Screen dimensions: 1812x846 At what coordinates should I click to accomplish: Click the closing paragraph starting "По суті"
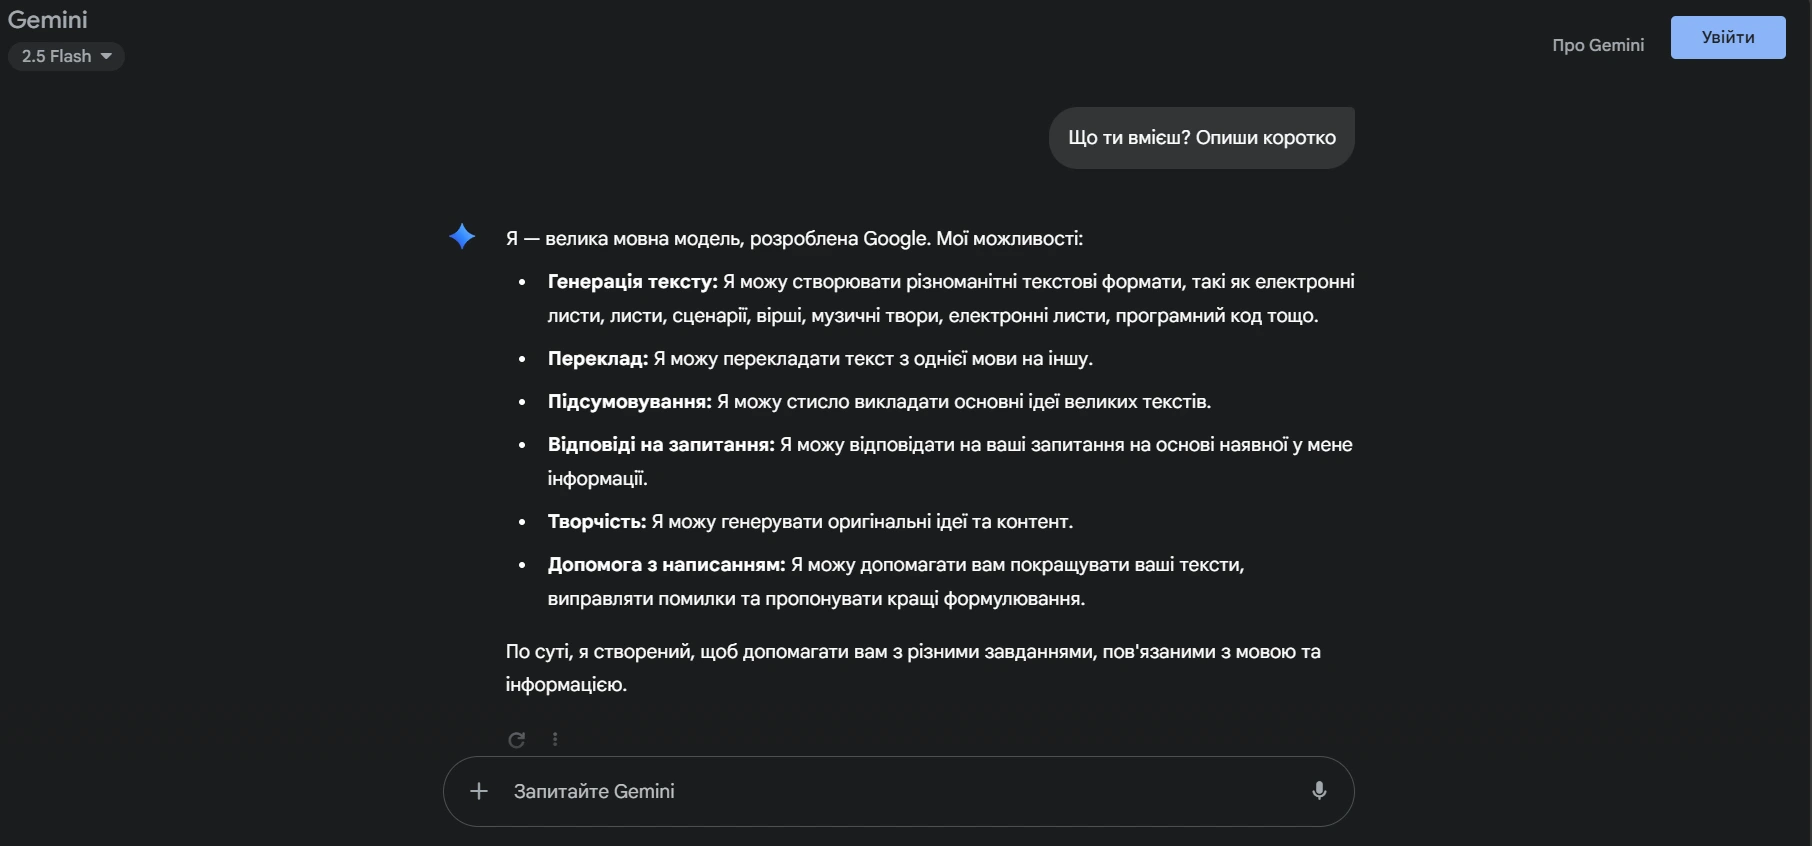tap(912, 652)
